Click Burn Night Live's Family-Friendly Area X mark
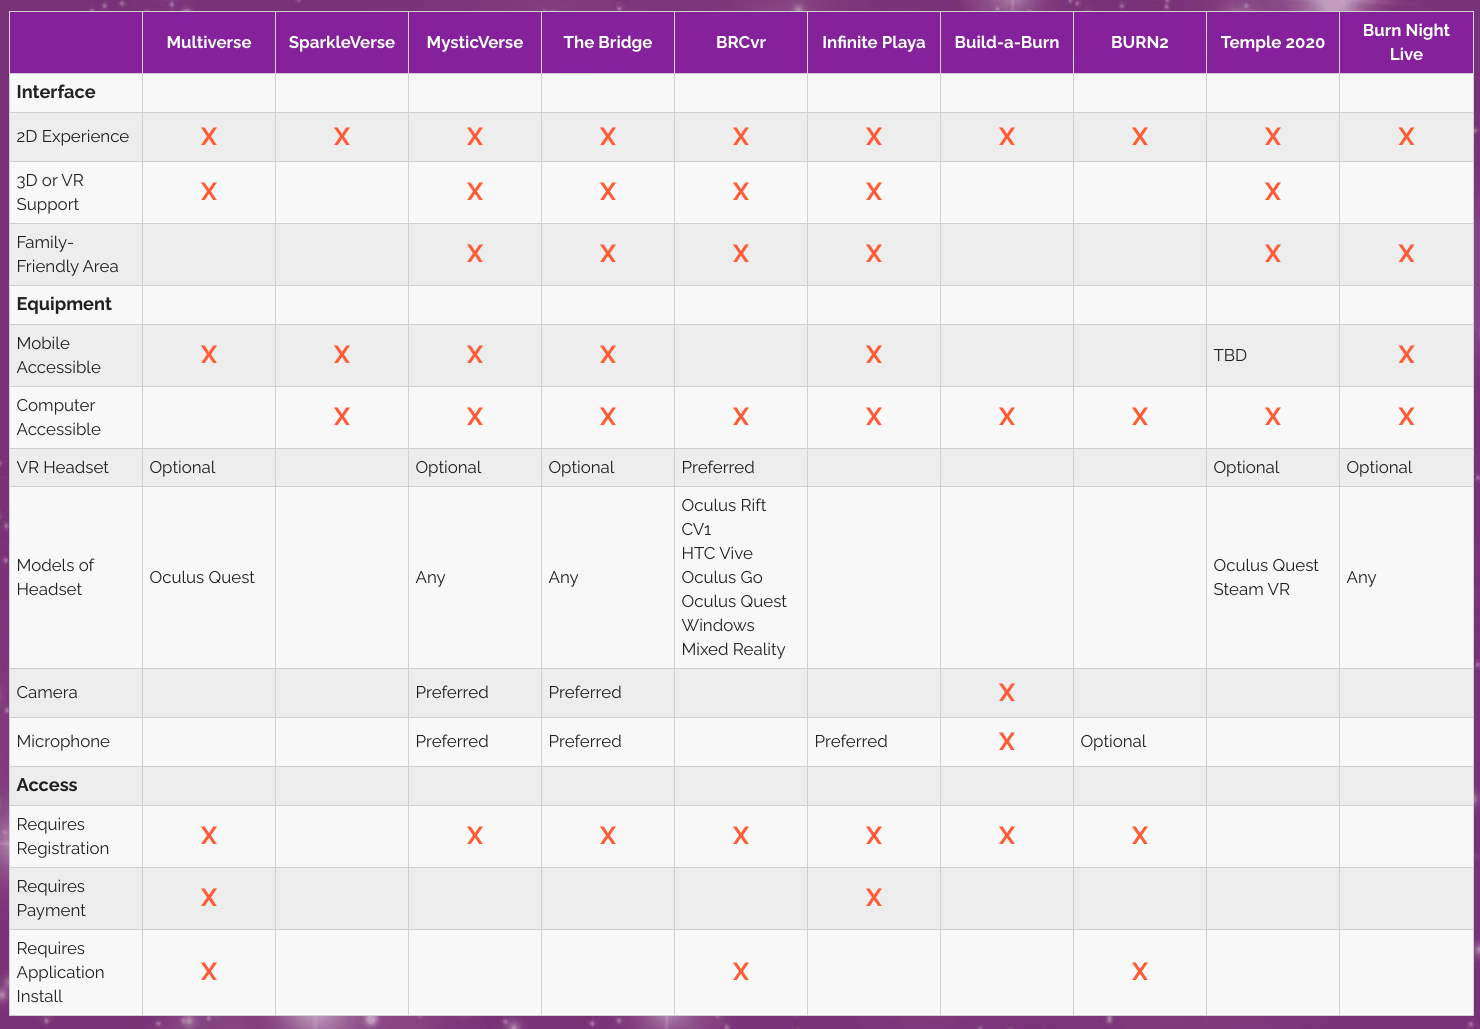The width and height of the screenshot is (1480, 1029). coord(1406,254)
